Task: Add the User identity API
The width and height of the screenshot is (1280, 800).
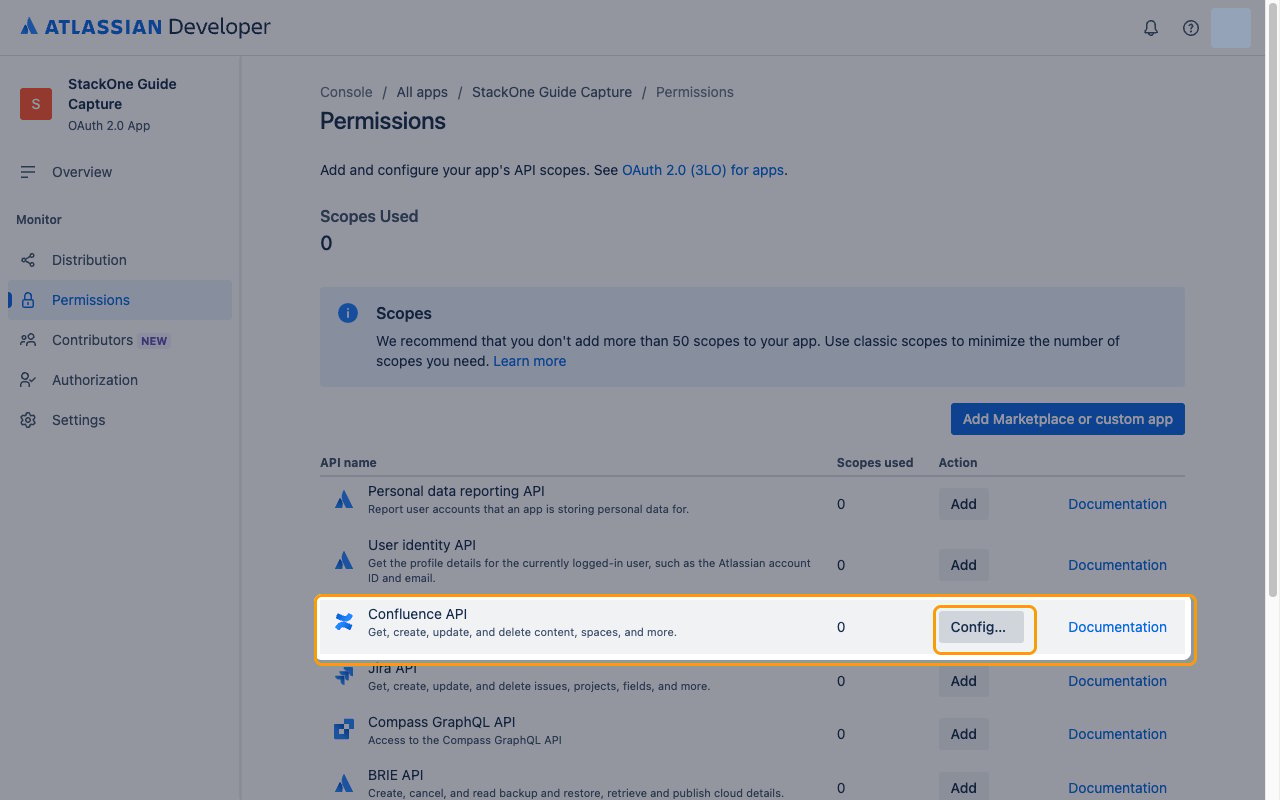Action: pos(963,565)
